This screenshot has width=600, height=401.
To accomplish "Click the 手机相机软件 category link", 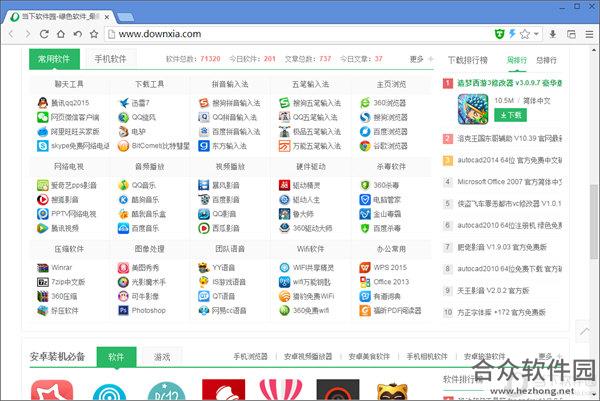I will point(427,357).
